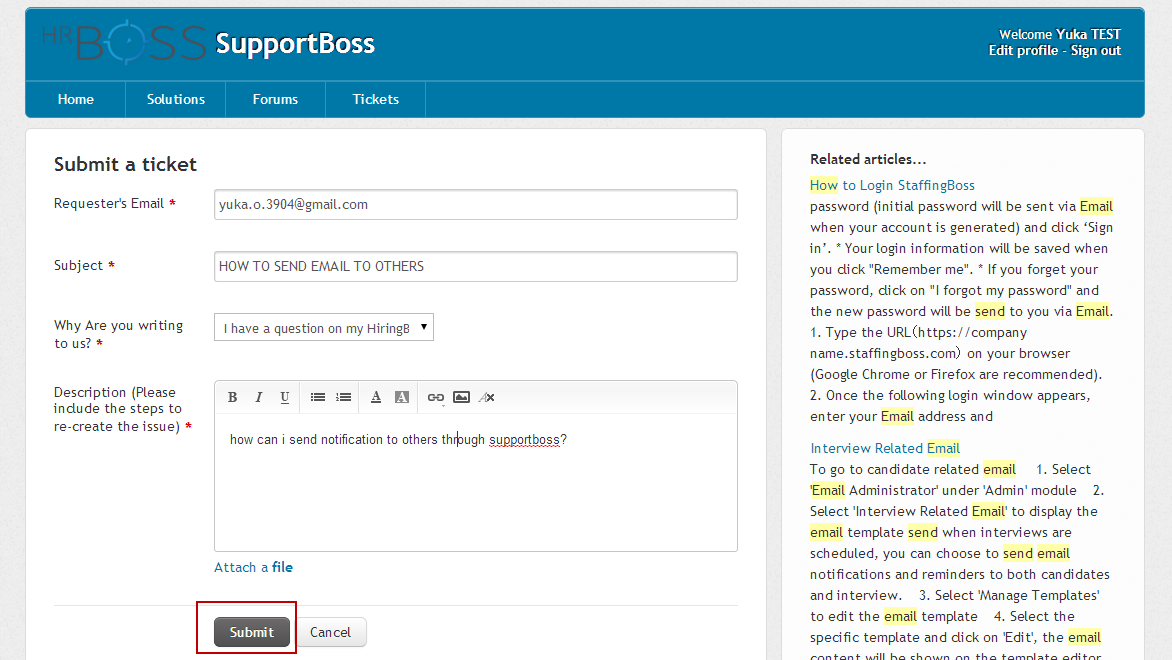
Task: Open the text background color picker
Action: point(402,397)
